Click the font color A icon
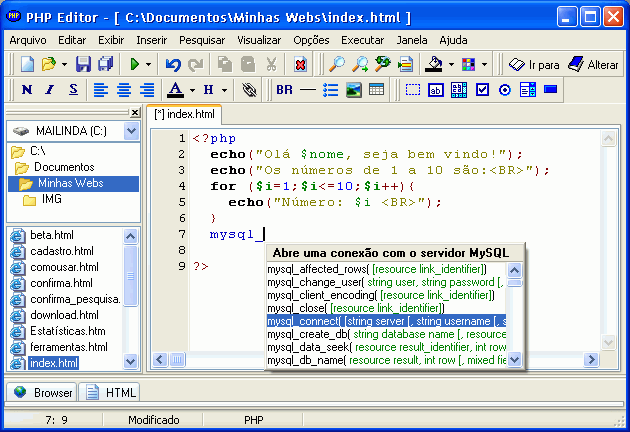Screen dimensions: 630x432 [176, 89]
